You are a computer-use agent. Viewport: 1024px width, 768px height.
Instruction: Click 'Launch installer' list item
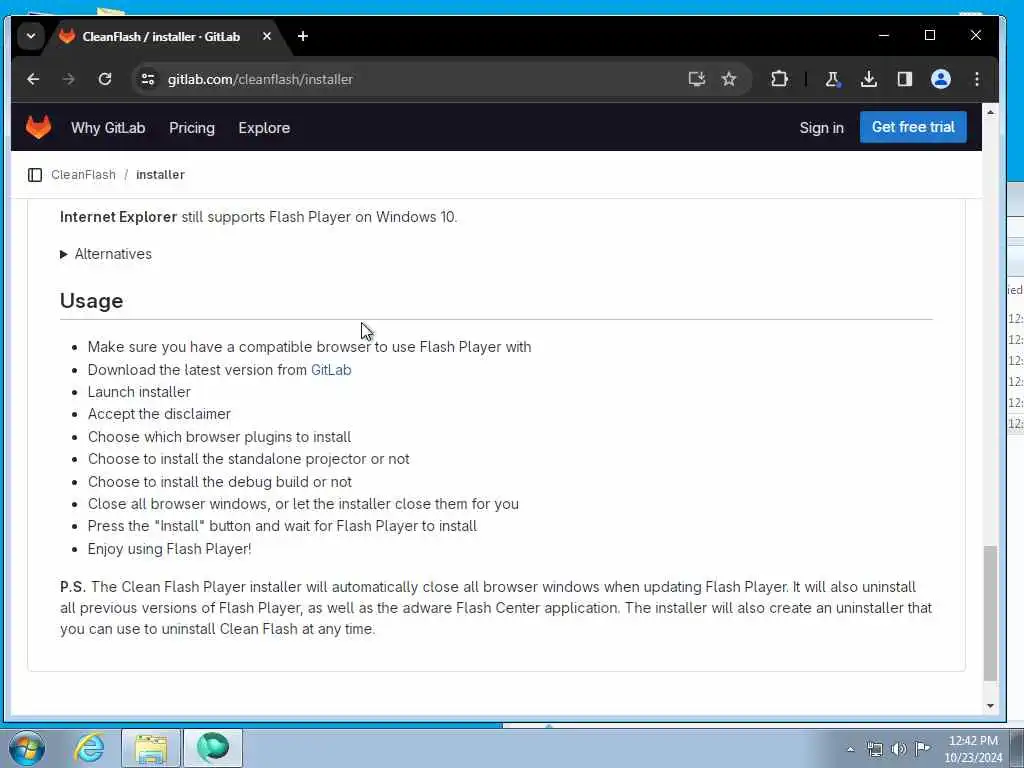[x=139, y=392]
